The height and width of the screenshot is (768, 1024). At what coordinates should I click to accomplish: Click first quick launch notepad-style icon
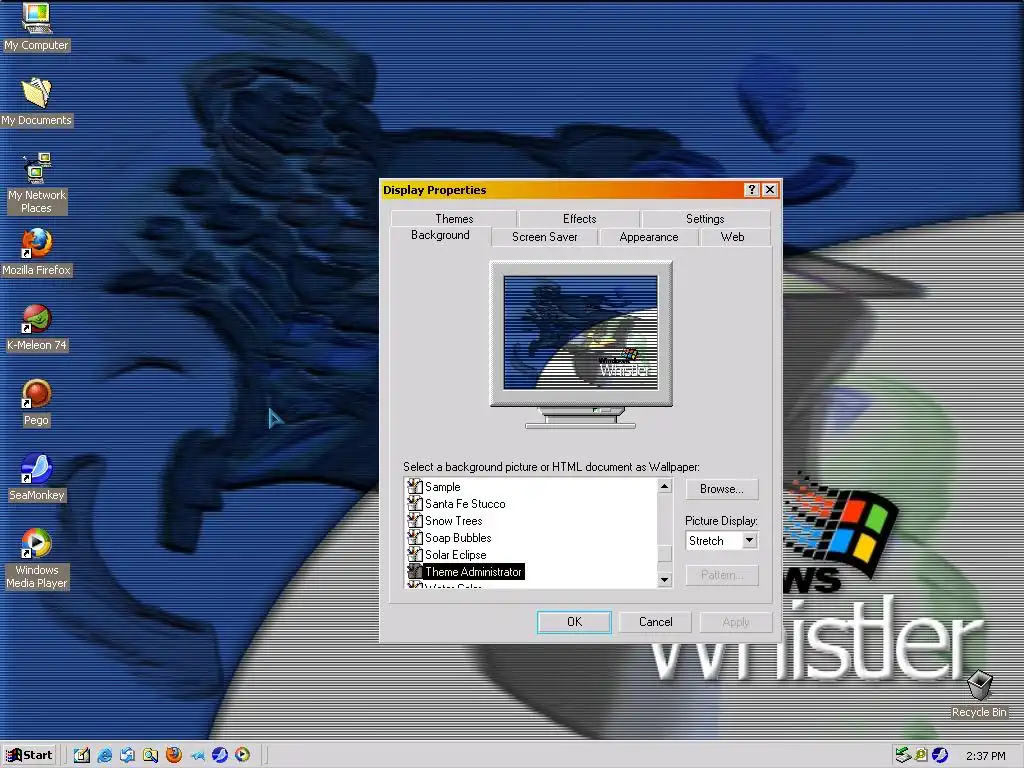point(82,755)
